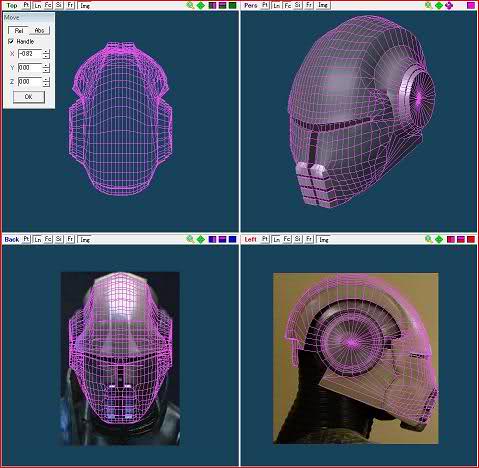479x468 pixels.
Task: Click the Y value field in Move panel
Action: [x=30, y=68]
